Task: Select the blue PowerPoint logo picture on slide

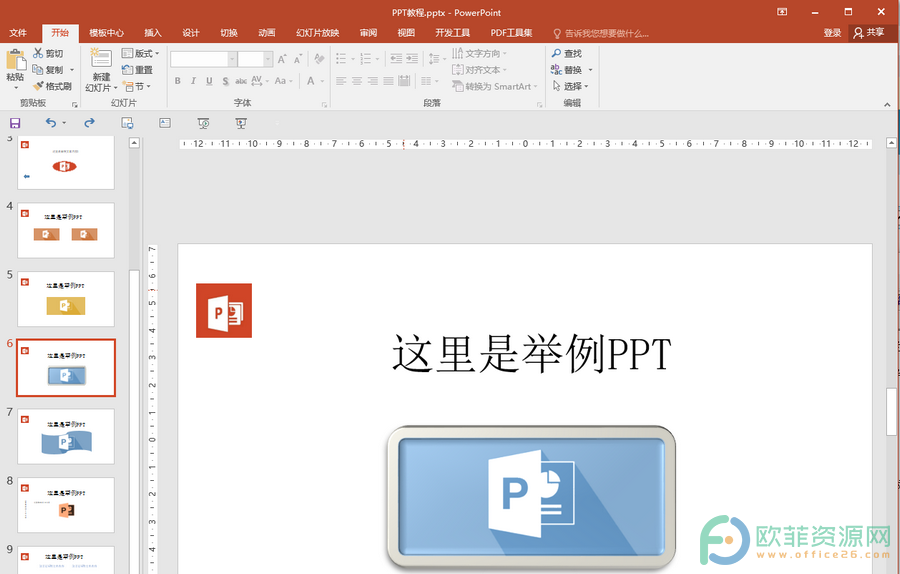Action: [x=532, y=497]
